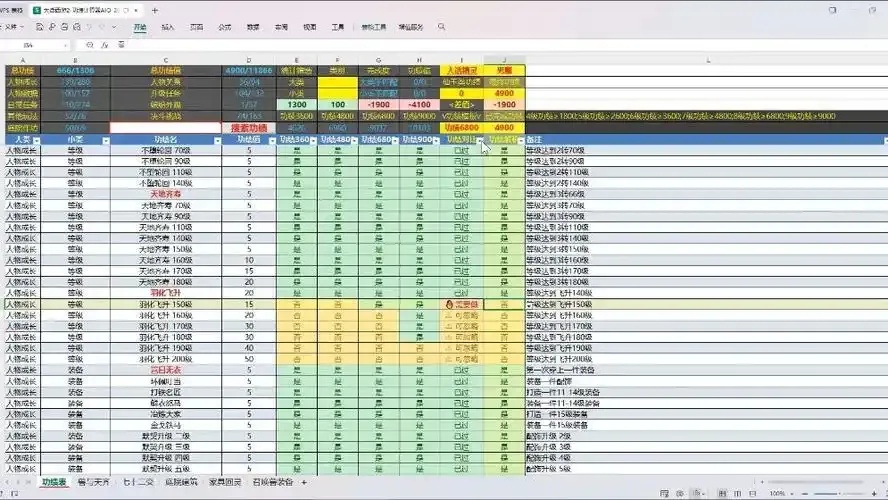Image resolution: width=888 pixels, height=500 pixels.
Task: Switch to the 召唤兽装备 sheet tab
Action: coord(273,482)
